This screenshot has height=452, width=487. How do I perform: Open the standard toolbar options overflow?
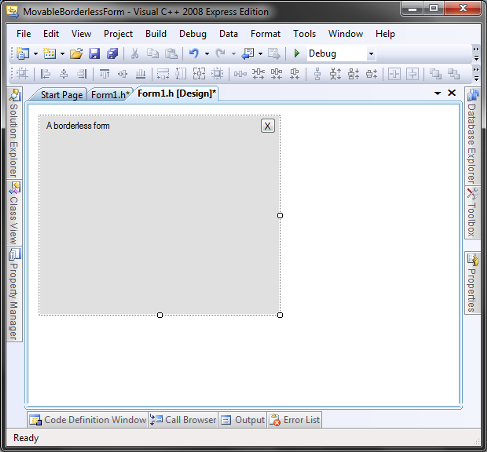pos(476,54)
